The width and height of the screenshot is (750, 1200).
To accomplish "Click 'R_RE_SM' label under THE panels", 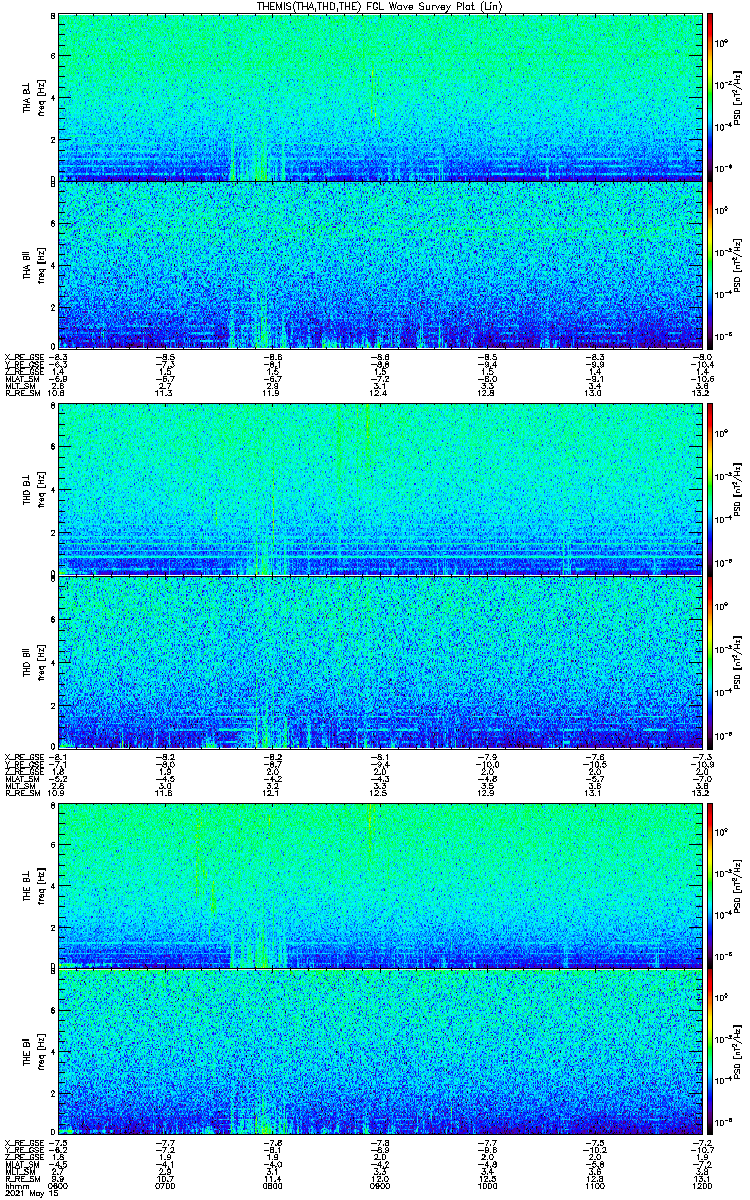I will coord(21,1179).
